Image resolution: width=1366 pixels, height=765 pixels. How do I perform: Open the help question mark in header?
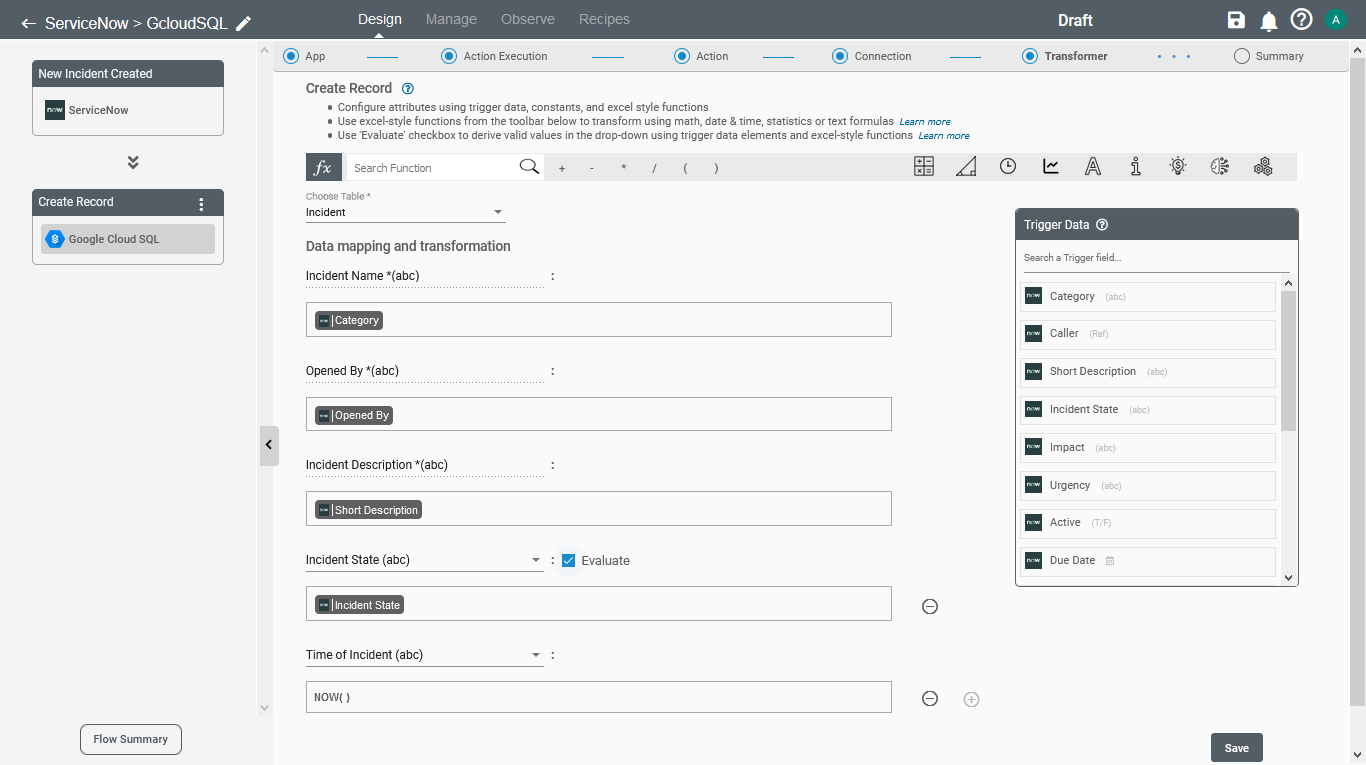(1301, 20)
